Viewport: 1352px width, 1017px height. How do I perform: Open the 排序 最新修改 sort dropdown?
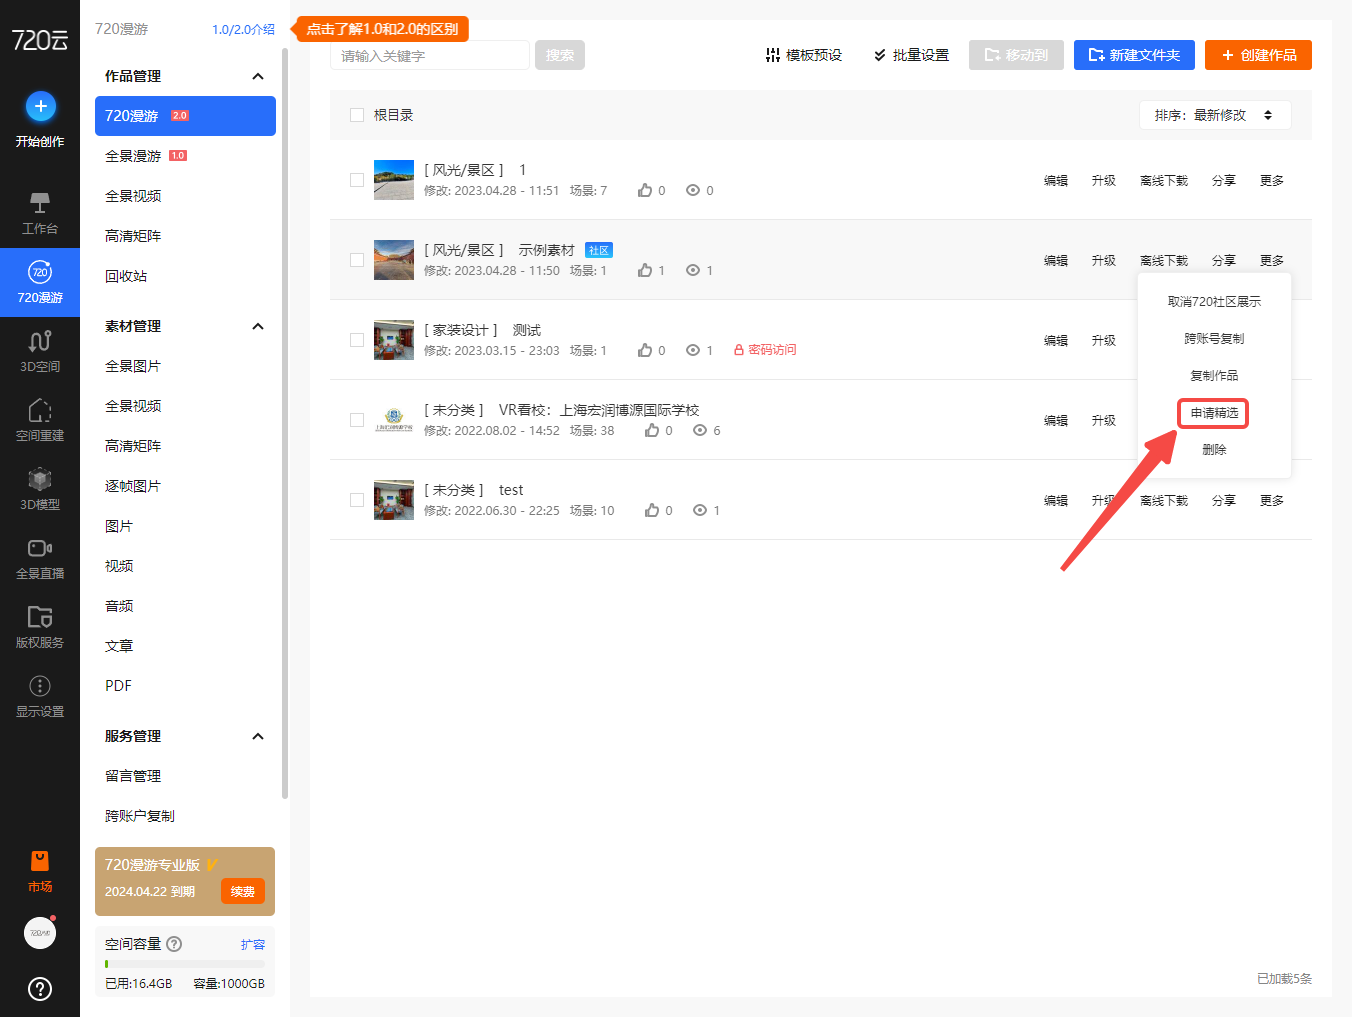(1214, 115)
